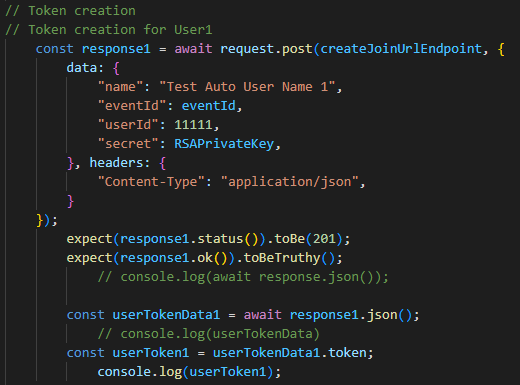Click the "// Token creation for User1" comment
520x385 pixels.
[109, 30]
